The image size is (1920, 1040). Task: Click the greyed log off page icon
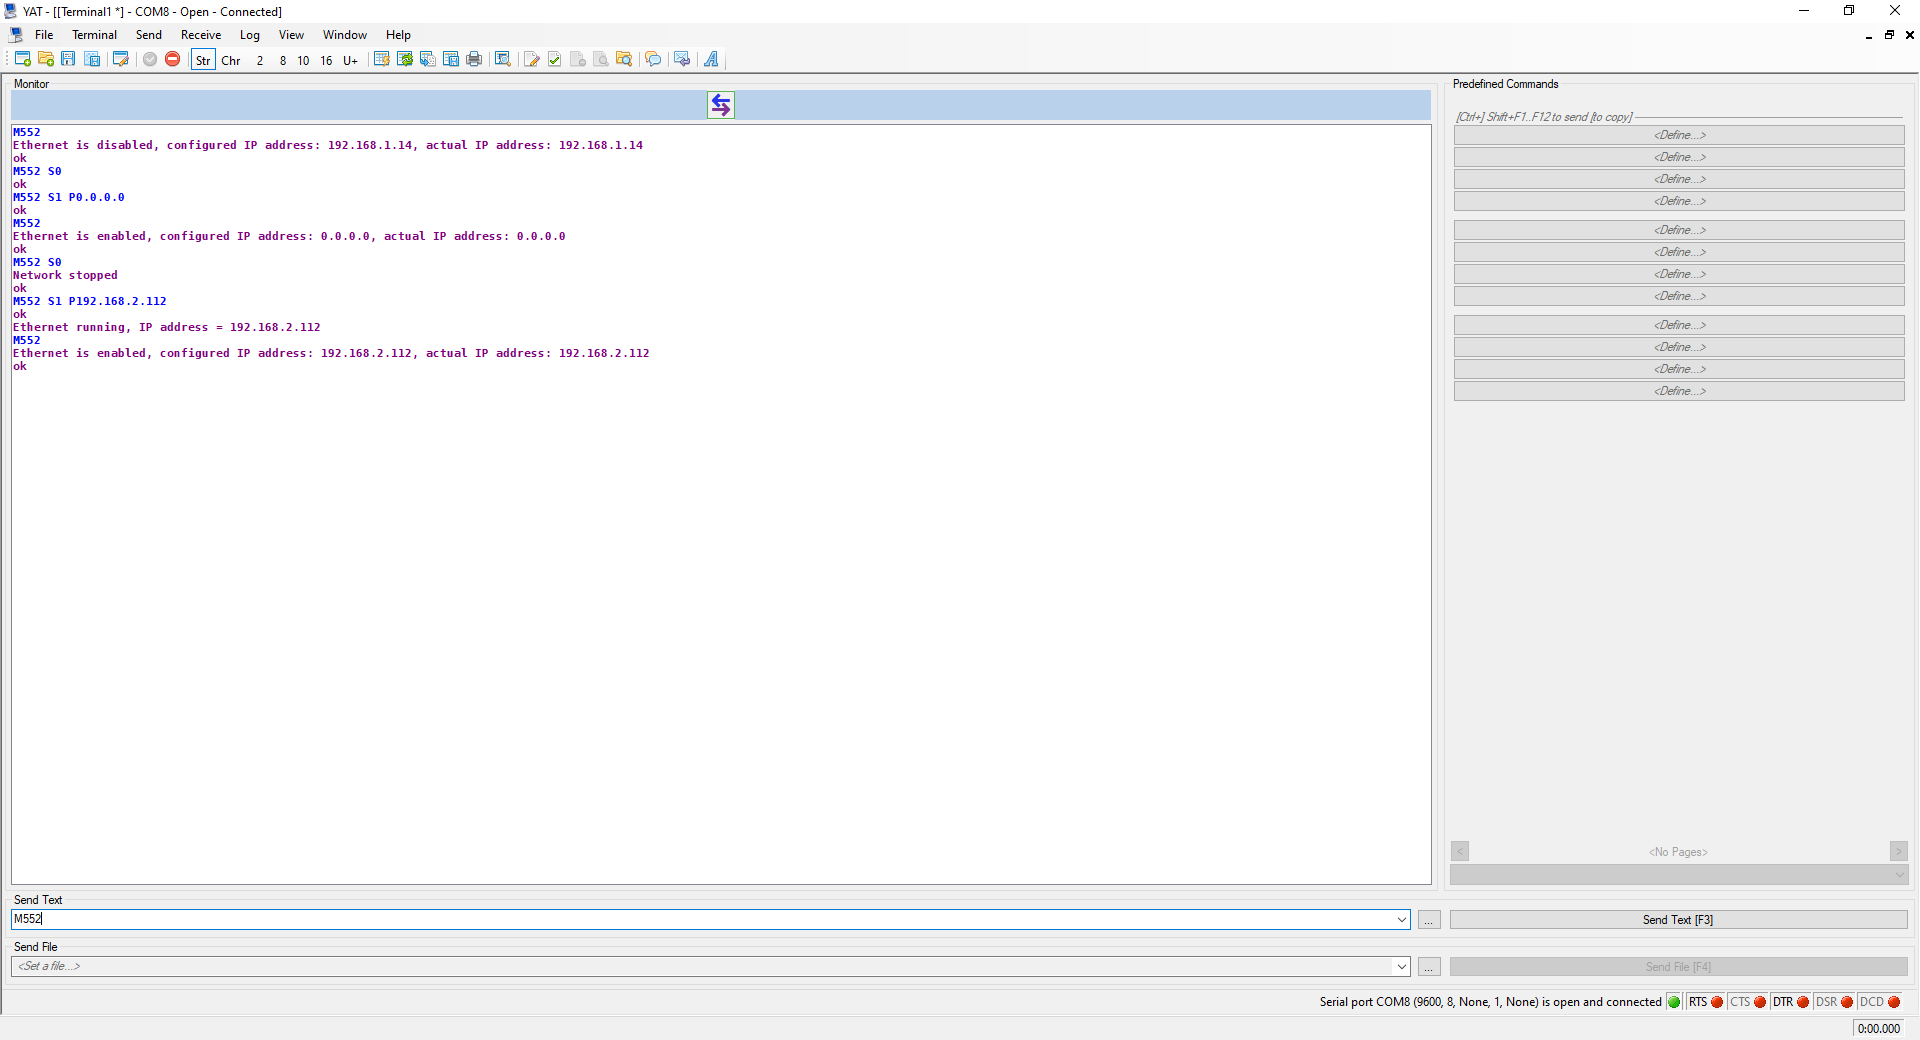pos(578,59)
